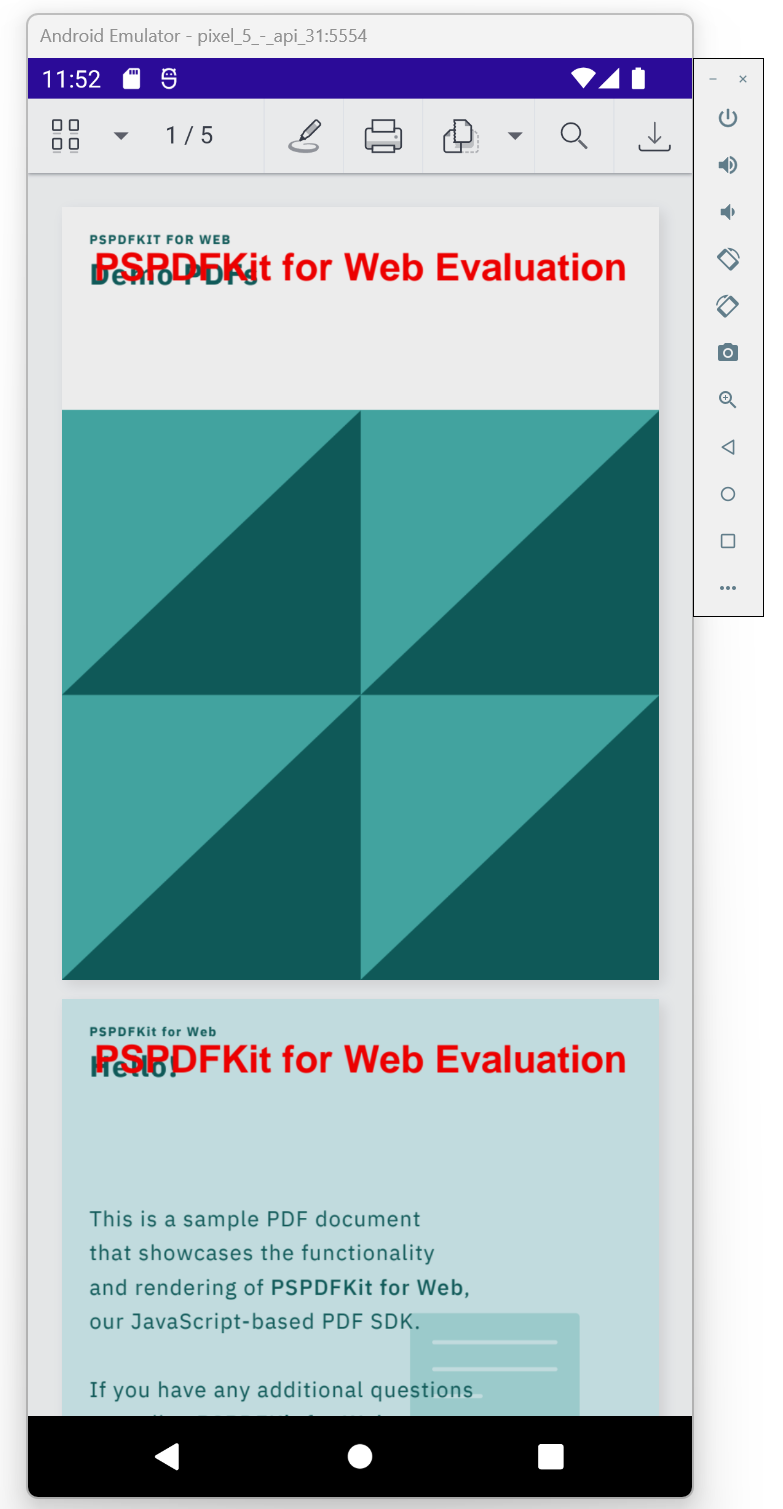Download the PDF with export icon
Viewport: 783px width, 1509px height.
pyautogui.click(x=654, y=136)
